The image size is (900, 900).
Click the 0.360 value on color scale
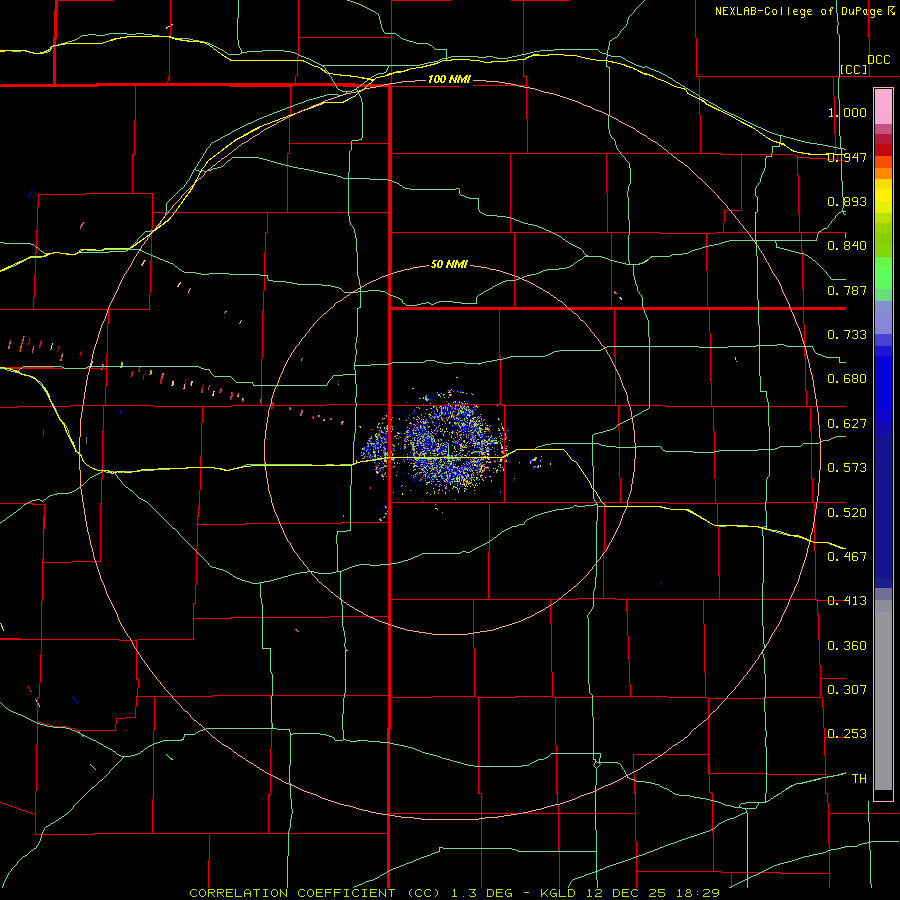click(x=847, y=646)
